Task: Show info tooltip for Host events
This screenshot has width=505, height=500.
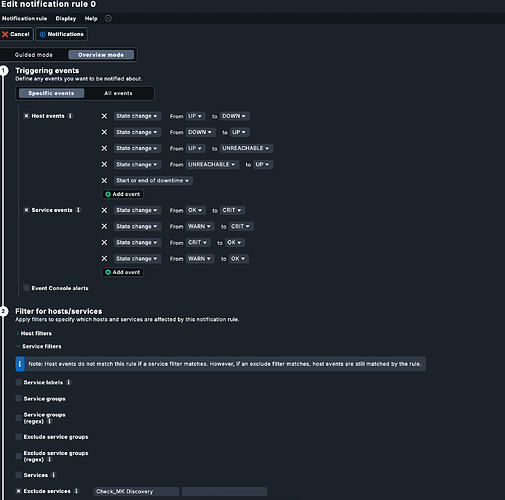Action: pos(70,116)
